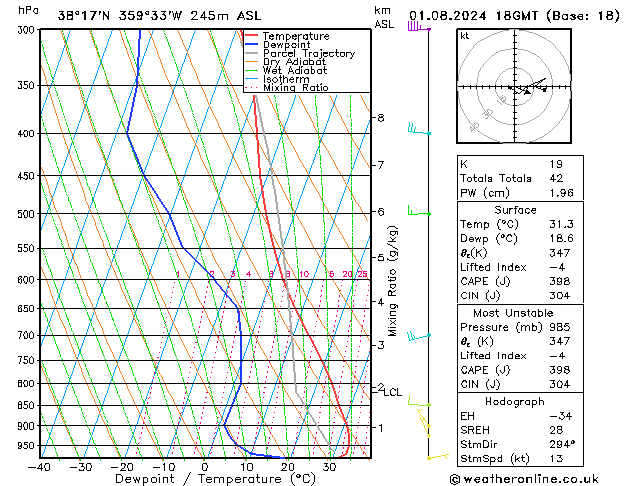
Task: Click the Most Unstable CIN (J) row
Action: 520,384
